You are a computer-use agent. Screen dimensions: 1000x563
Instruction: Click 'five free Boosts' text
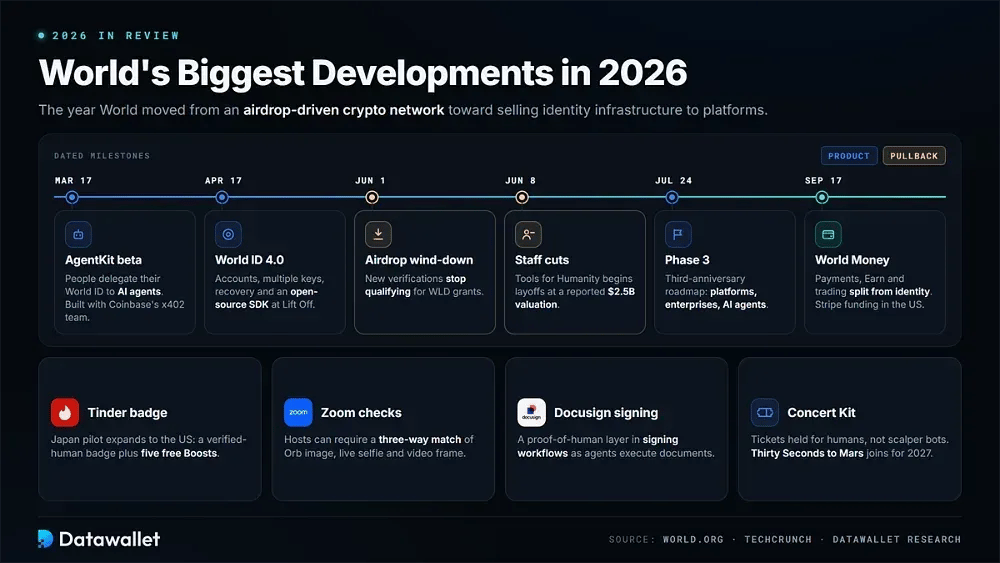point(179,453)
